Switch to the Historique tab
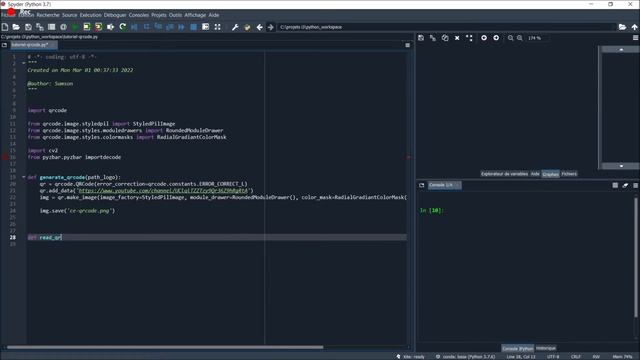Image resolution: width=640 pixels, height=360 pixels. 546,348
